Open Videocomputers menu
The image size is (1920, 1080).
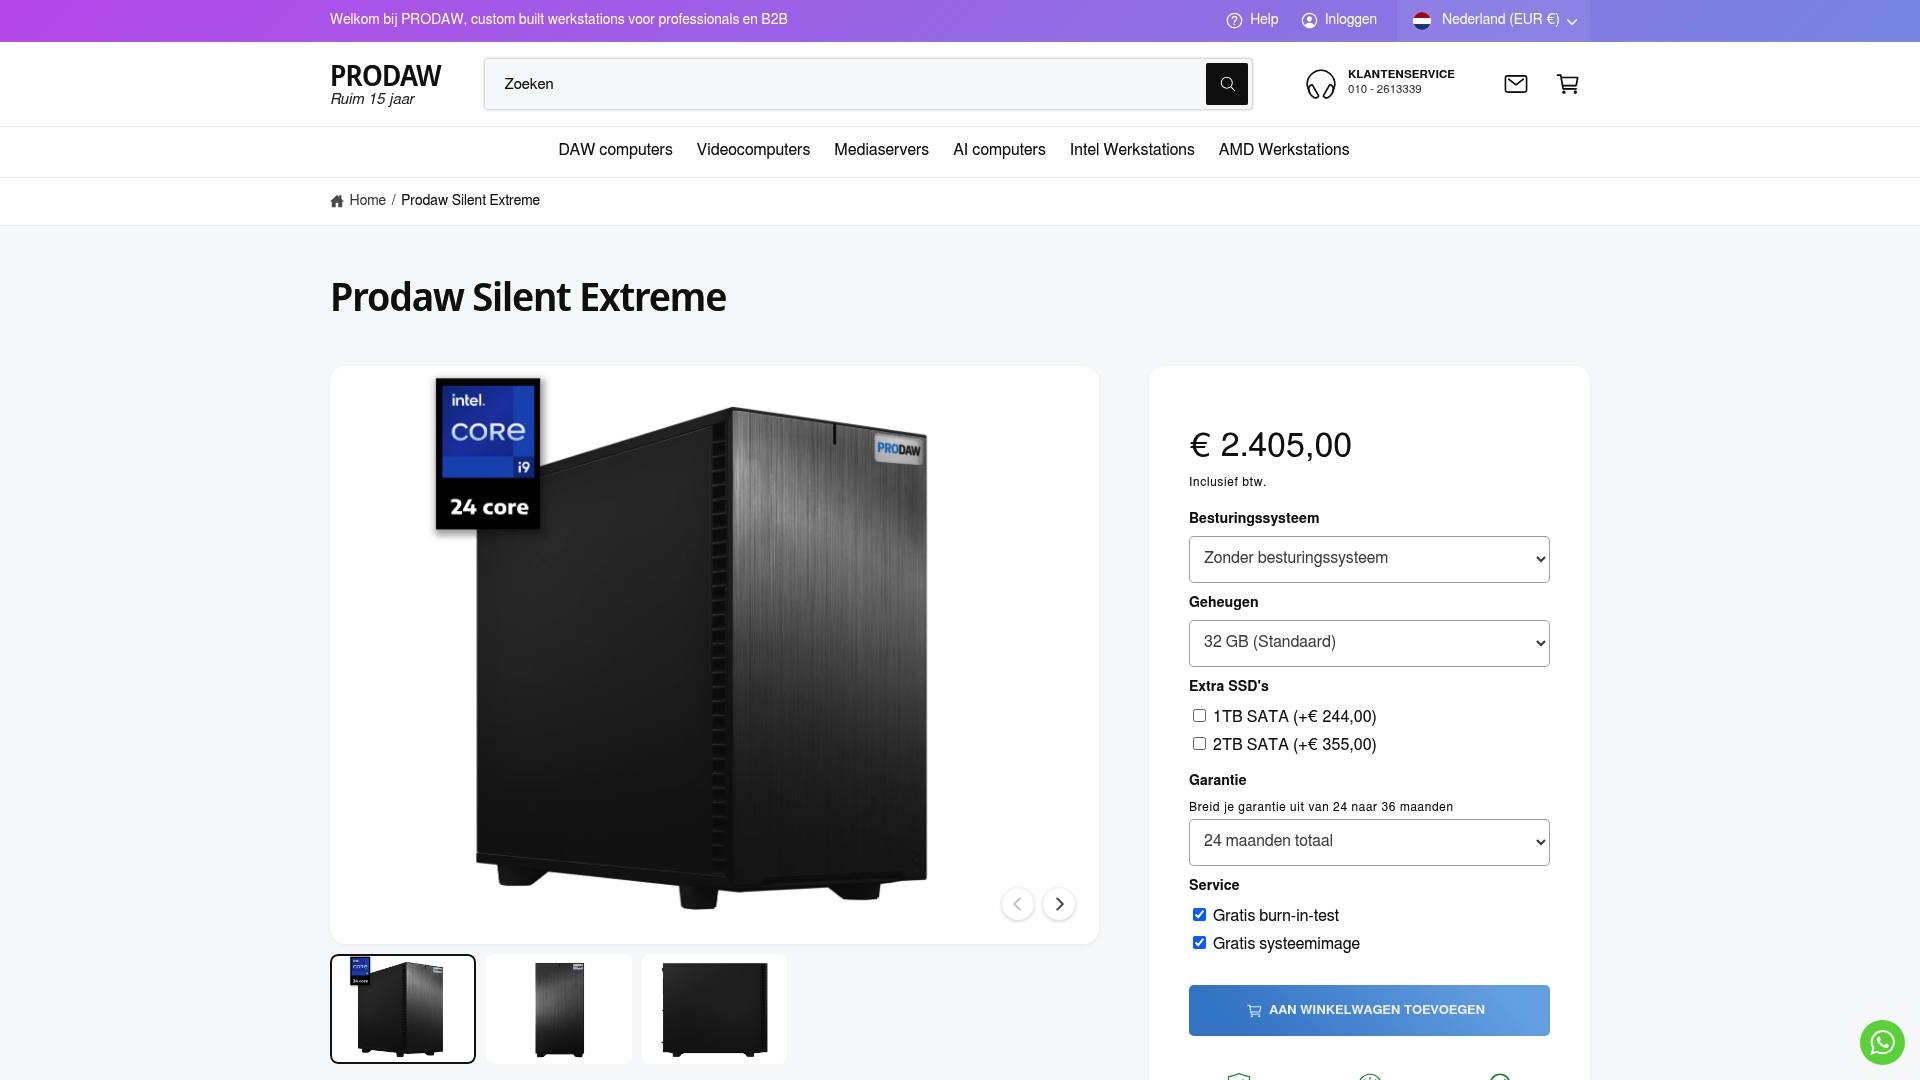click(x=753, y=150)
